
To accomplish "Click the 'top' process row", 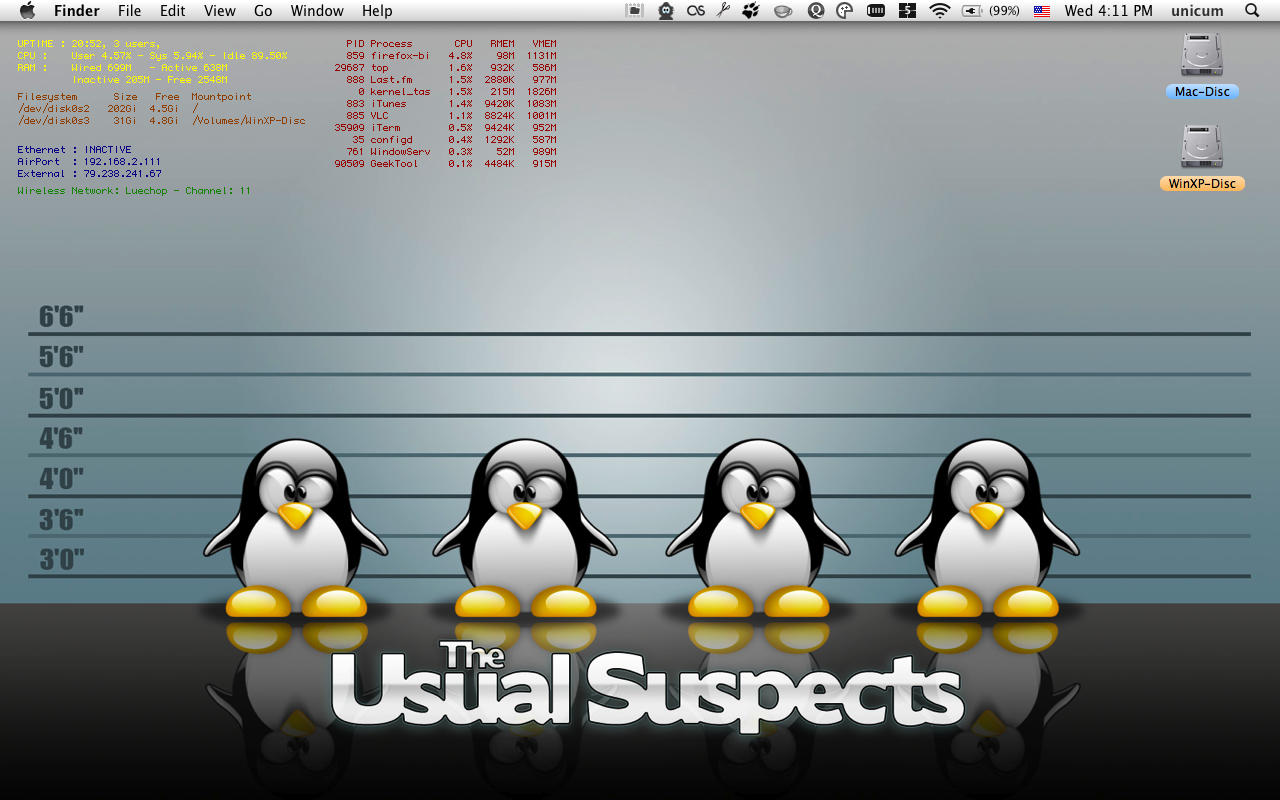I will (446, 68).
